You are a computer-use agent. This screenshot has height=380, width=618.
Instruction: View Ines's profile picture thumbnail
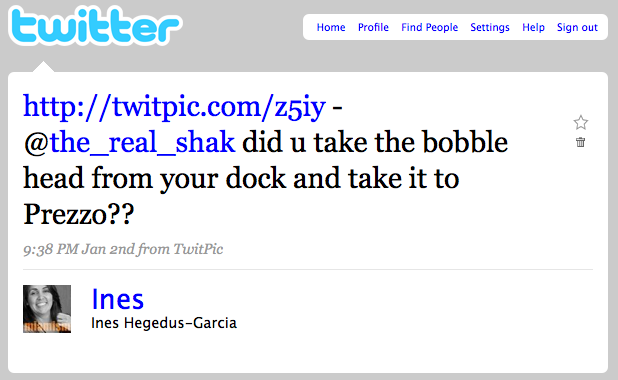(x=47, y=309)
